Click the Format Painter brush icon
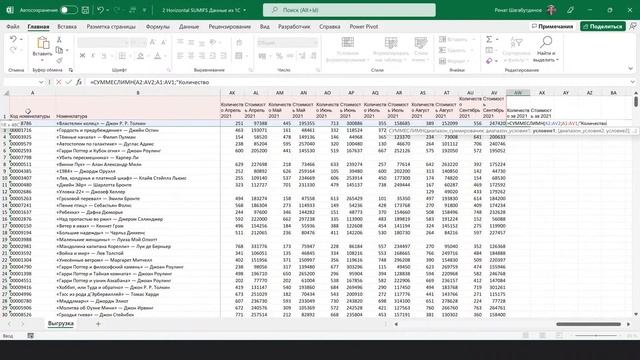This screenshot has height=360, width=640. (x=59, y=60)
